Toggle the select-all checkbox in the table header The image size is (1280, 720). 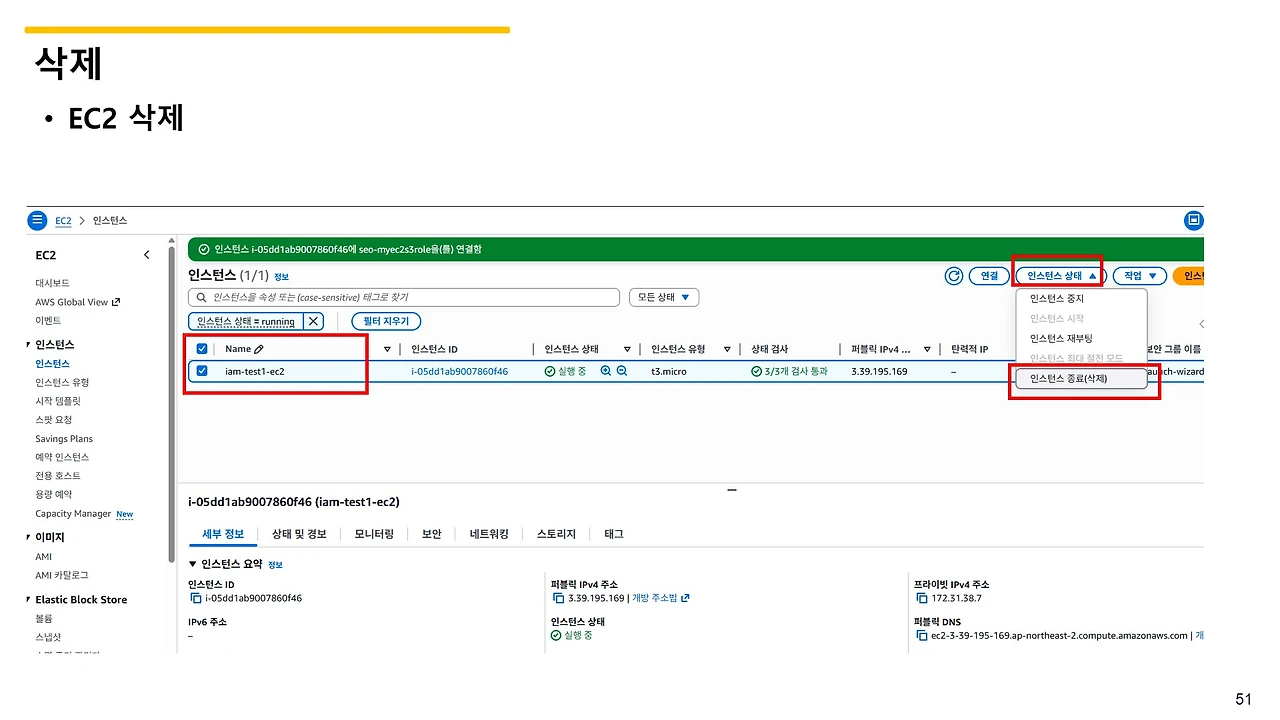[x=202, y=349]
